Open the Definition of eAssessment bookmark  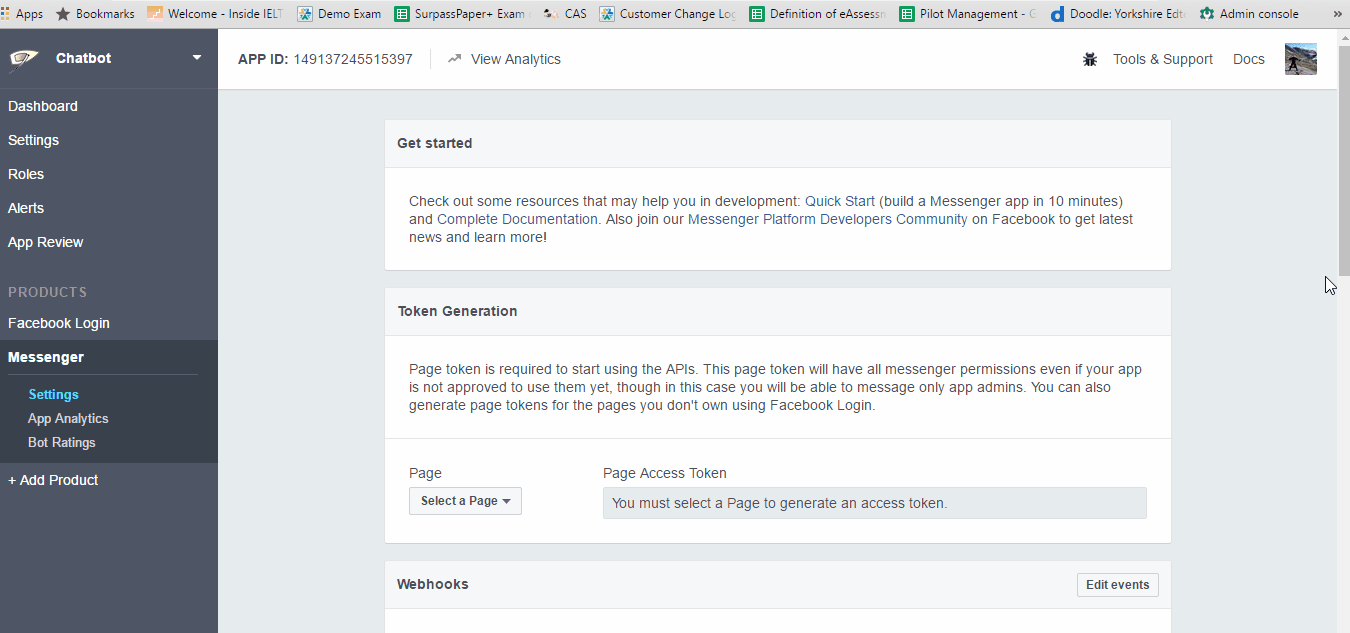(x=818, y=14)
